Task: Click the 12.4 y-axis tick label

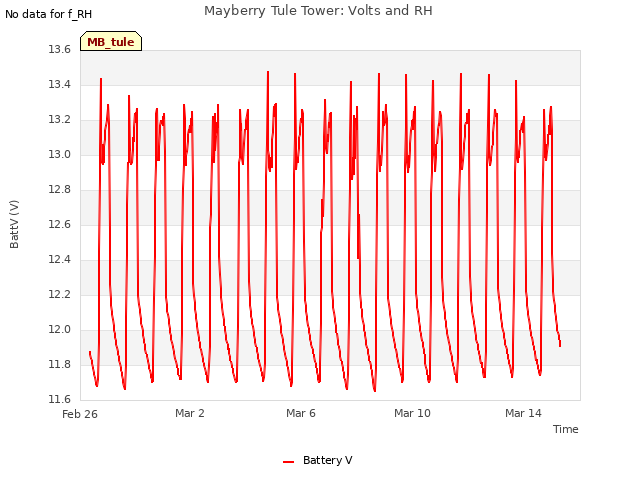Action: point(59,260)
